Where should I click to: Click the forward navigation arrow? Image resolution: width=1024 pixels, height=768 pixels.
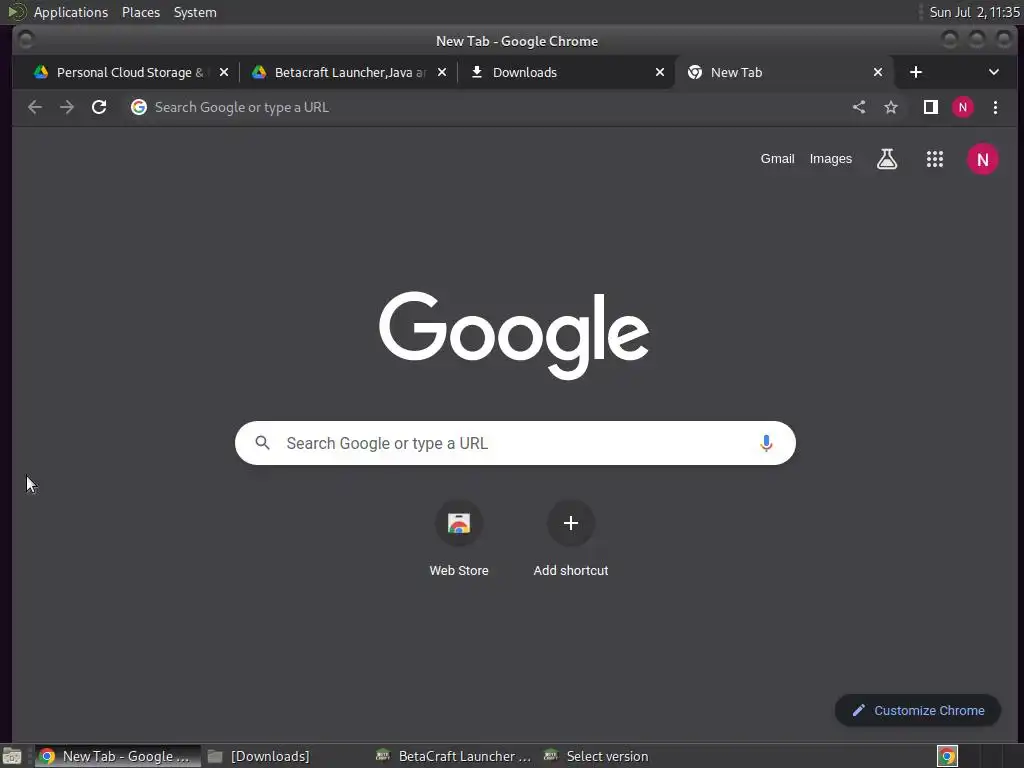pyautogui.click(x=67, y=107)
